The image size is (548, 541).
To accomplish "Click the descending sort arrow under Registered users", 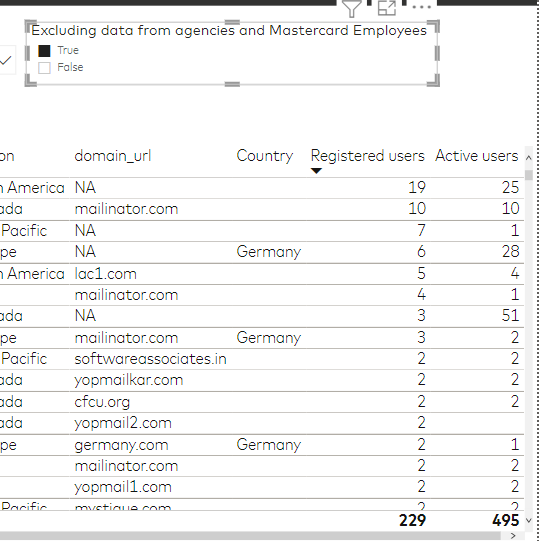I will pos(316,171).
